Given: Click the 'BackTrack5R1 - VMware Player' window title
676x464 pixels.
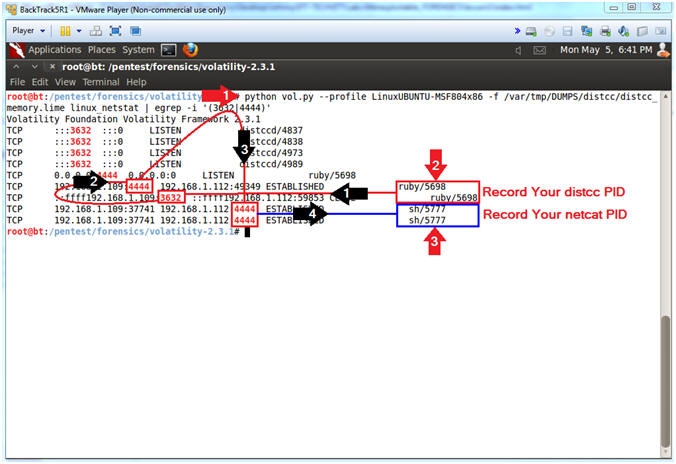Looking at the screenshot, I should point(123,9).
